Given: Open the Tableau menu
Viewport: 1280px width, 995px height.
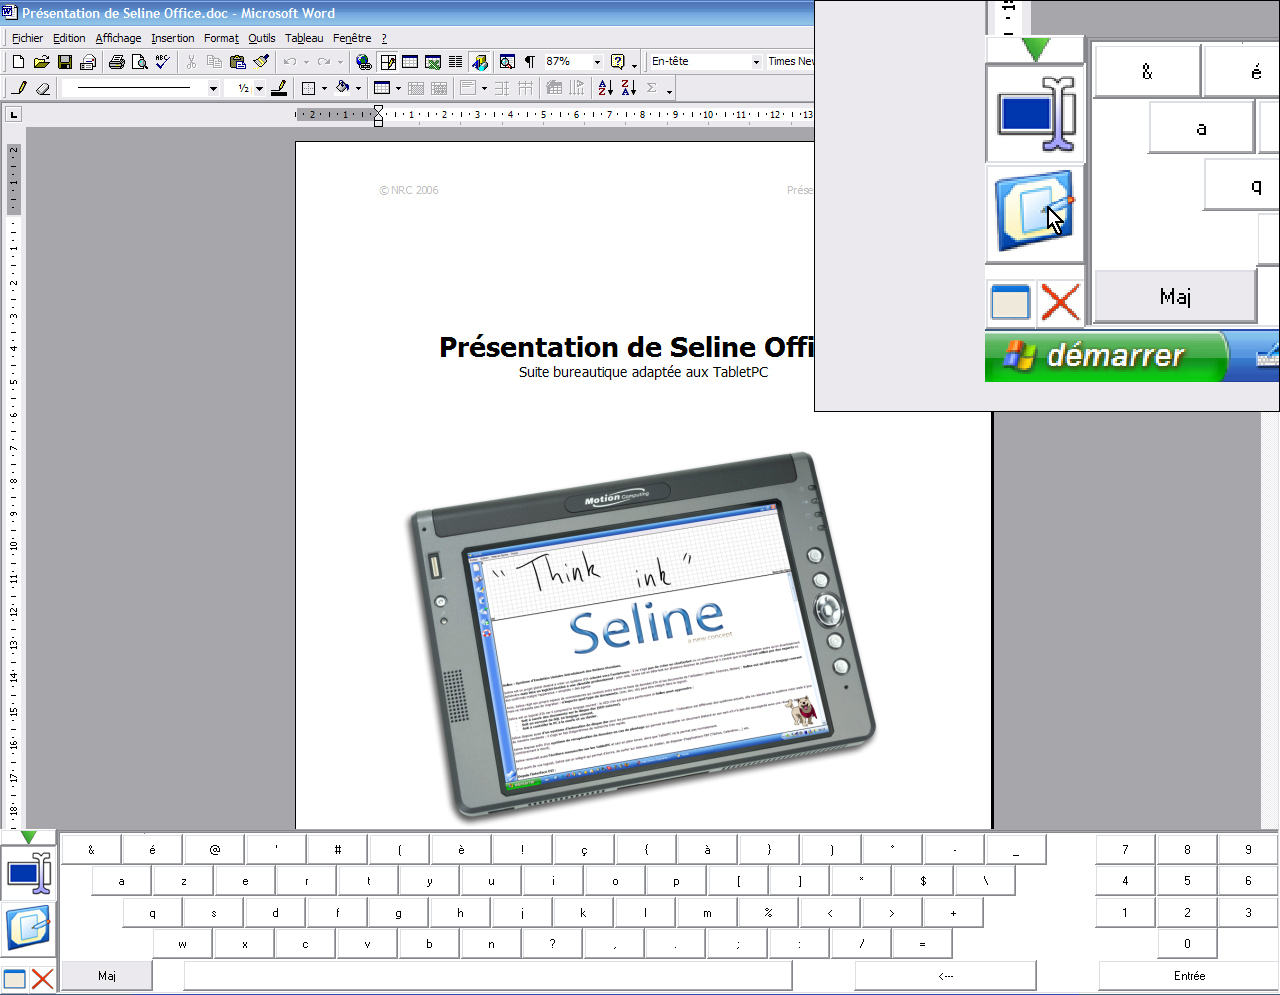Looking at the screenshot, I should click(x=304, y=38).
